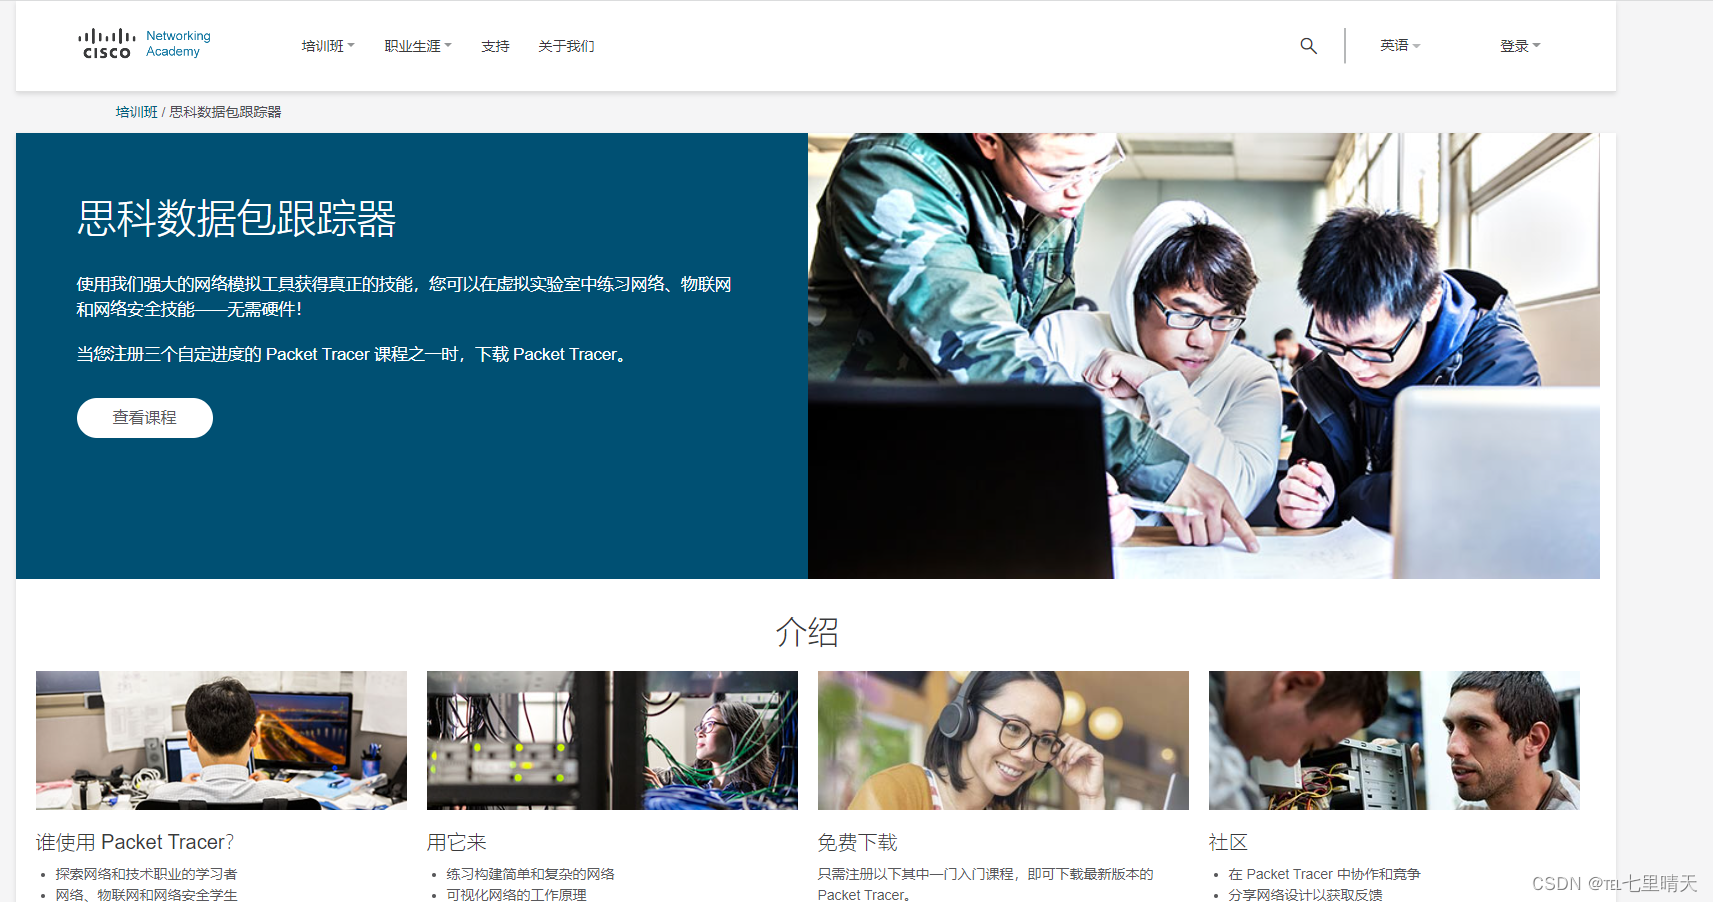The image size is (1713, 902).
Task: Click the Cisco Networking Academy logo
Action: point(145,44)
